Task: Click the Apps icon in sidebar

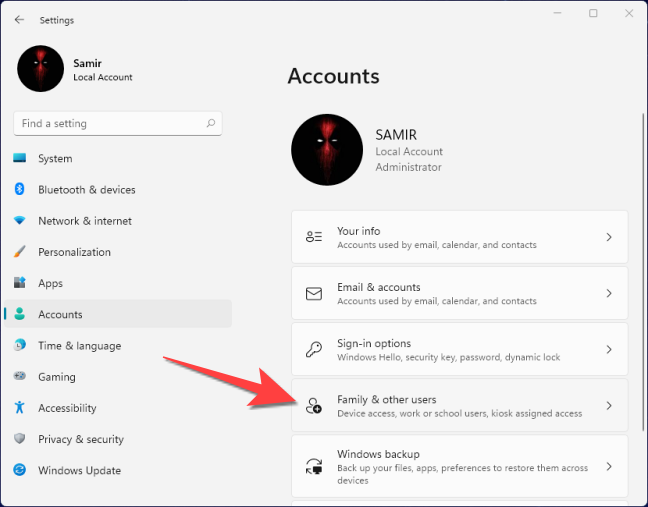Action: pyautogui.click(x=19, y=283)
